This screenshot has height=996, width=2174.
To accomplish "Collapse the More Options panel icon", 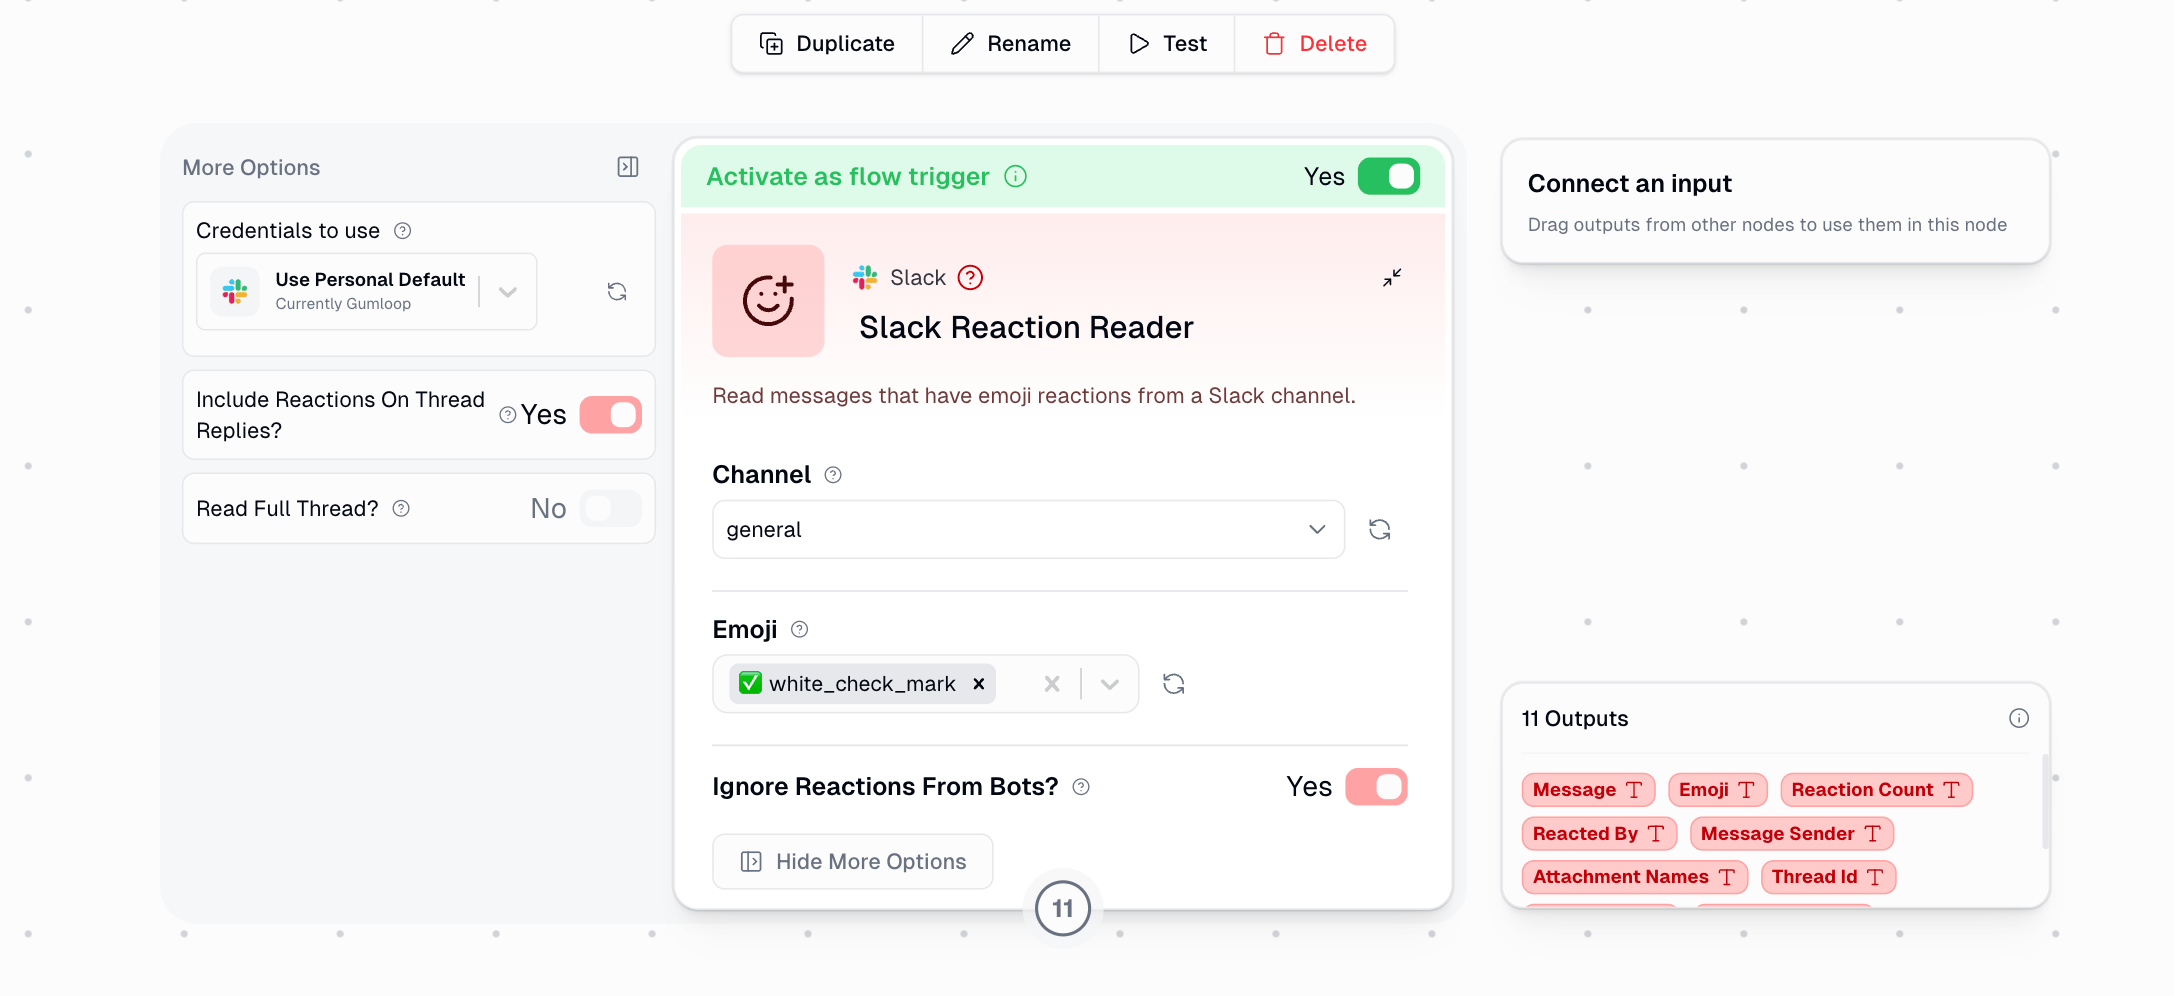I will click(628, 167).
